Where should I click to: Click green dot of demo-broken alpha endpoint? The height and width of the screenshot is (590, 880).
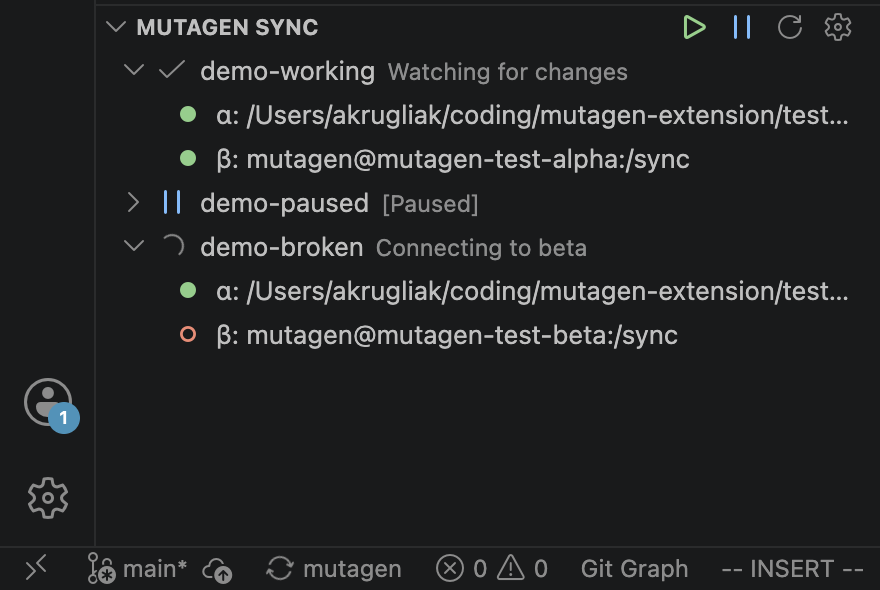(x=188, y=290)
